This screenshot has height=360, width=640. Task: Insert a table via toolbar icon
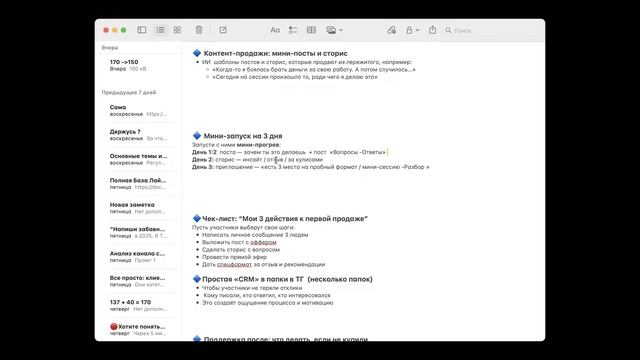coord(311,30)
